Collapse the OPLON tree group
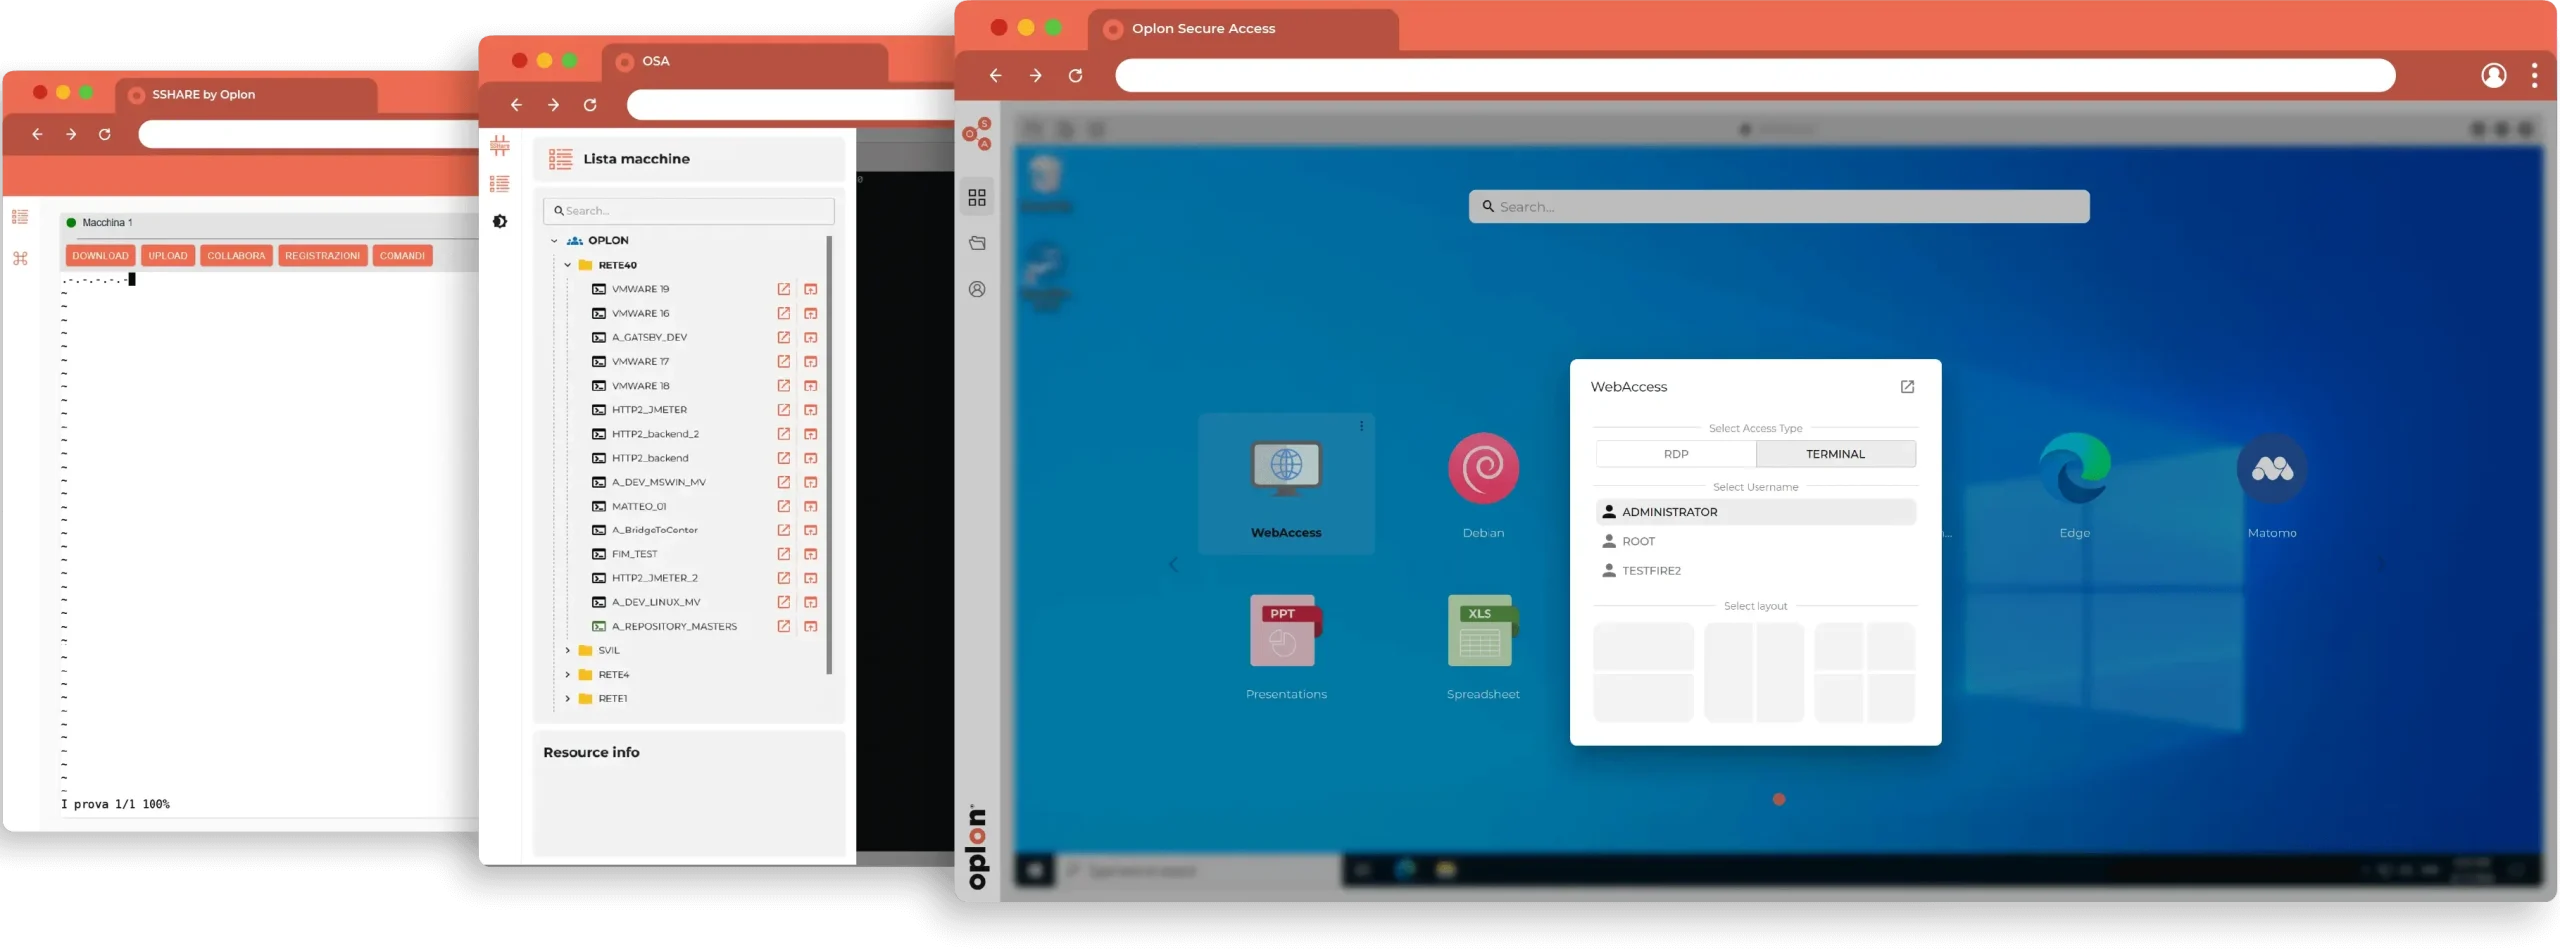The width and height of the screenshot is (2560, 952). coord(554,241)
